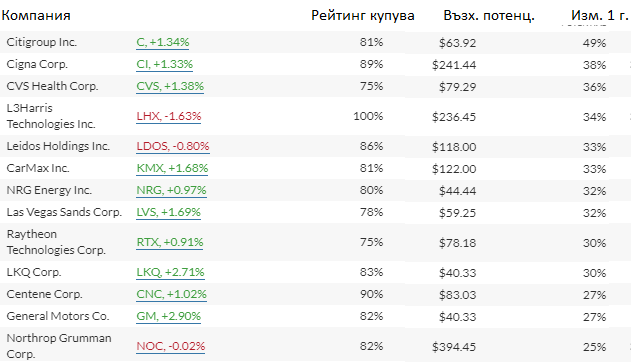Select the $394.45 price for Northrop Grumman
632x362 pixels.
click(454, 347)
